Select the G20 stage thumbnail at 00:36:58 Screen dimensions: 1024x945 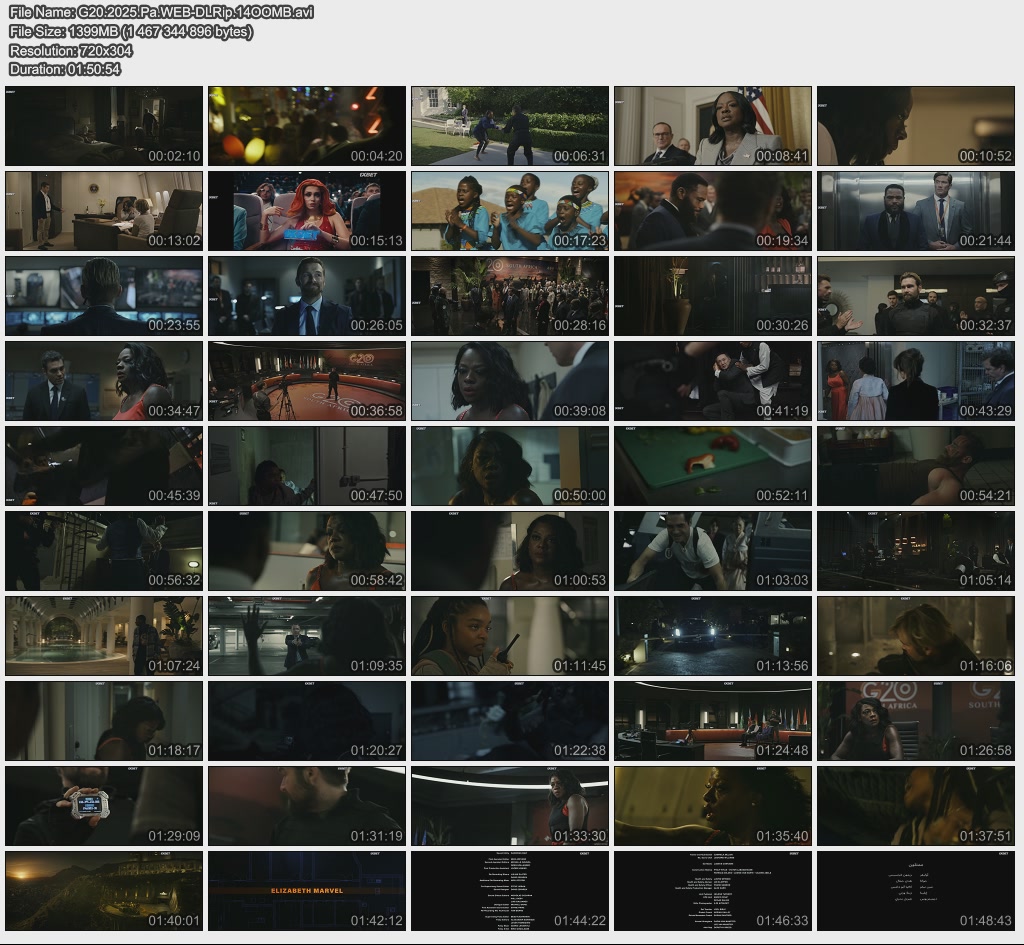point(307,381)
